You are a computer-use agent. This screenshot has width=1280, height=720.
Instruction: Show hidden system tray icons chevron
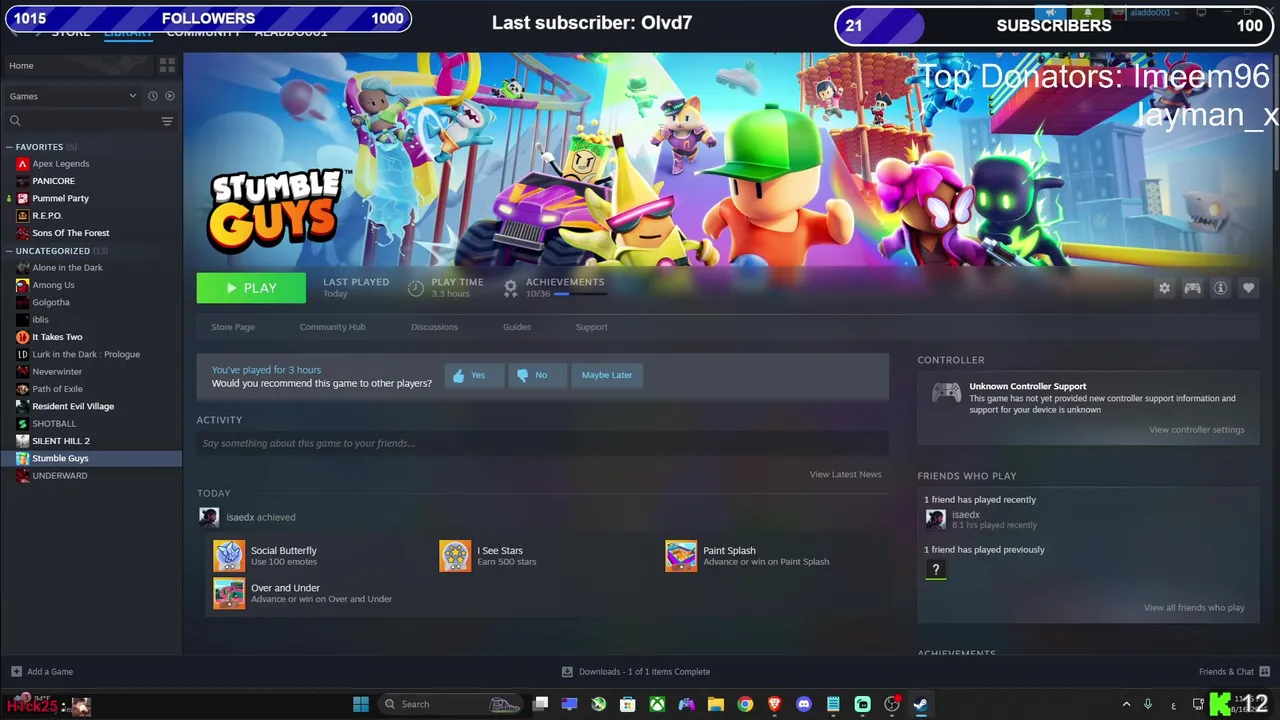click(x=1126, y=704)
